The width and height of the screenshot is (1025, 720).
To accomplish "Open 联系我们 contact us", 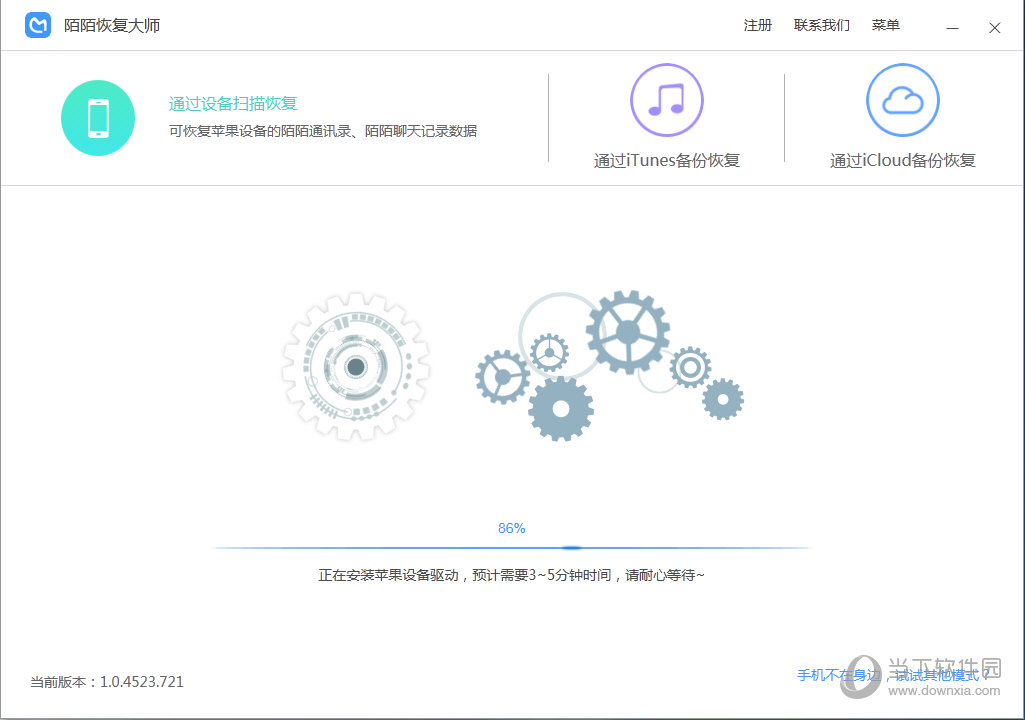I will coord(822,26).
